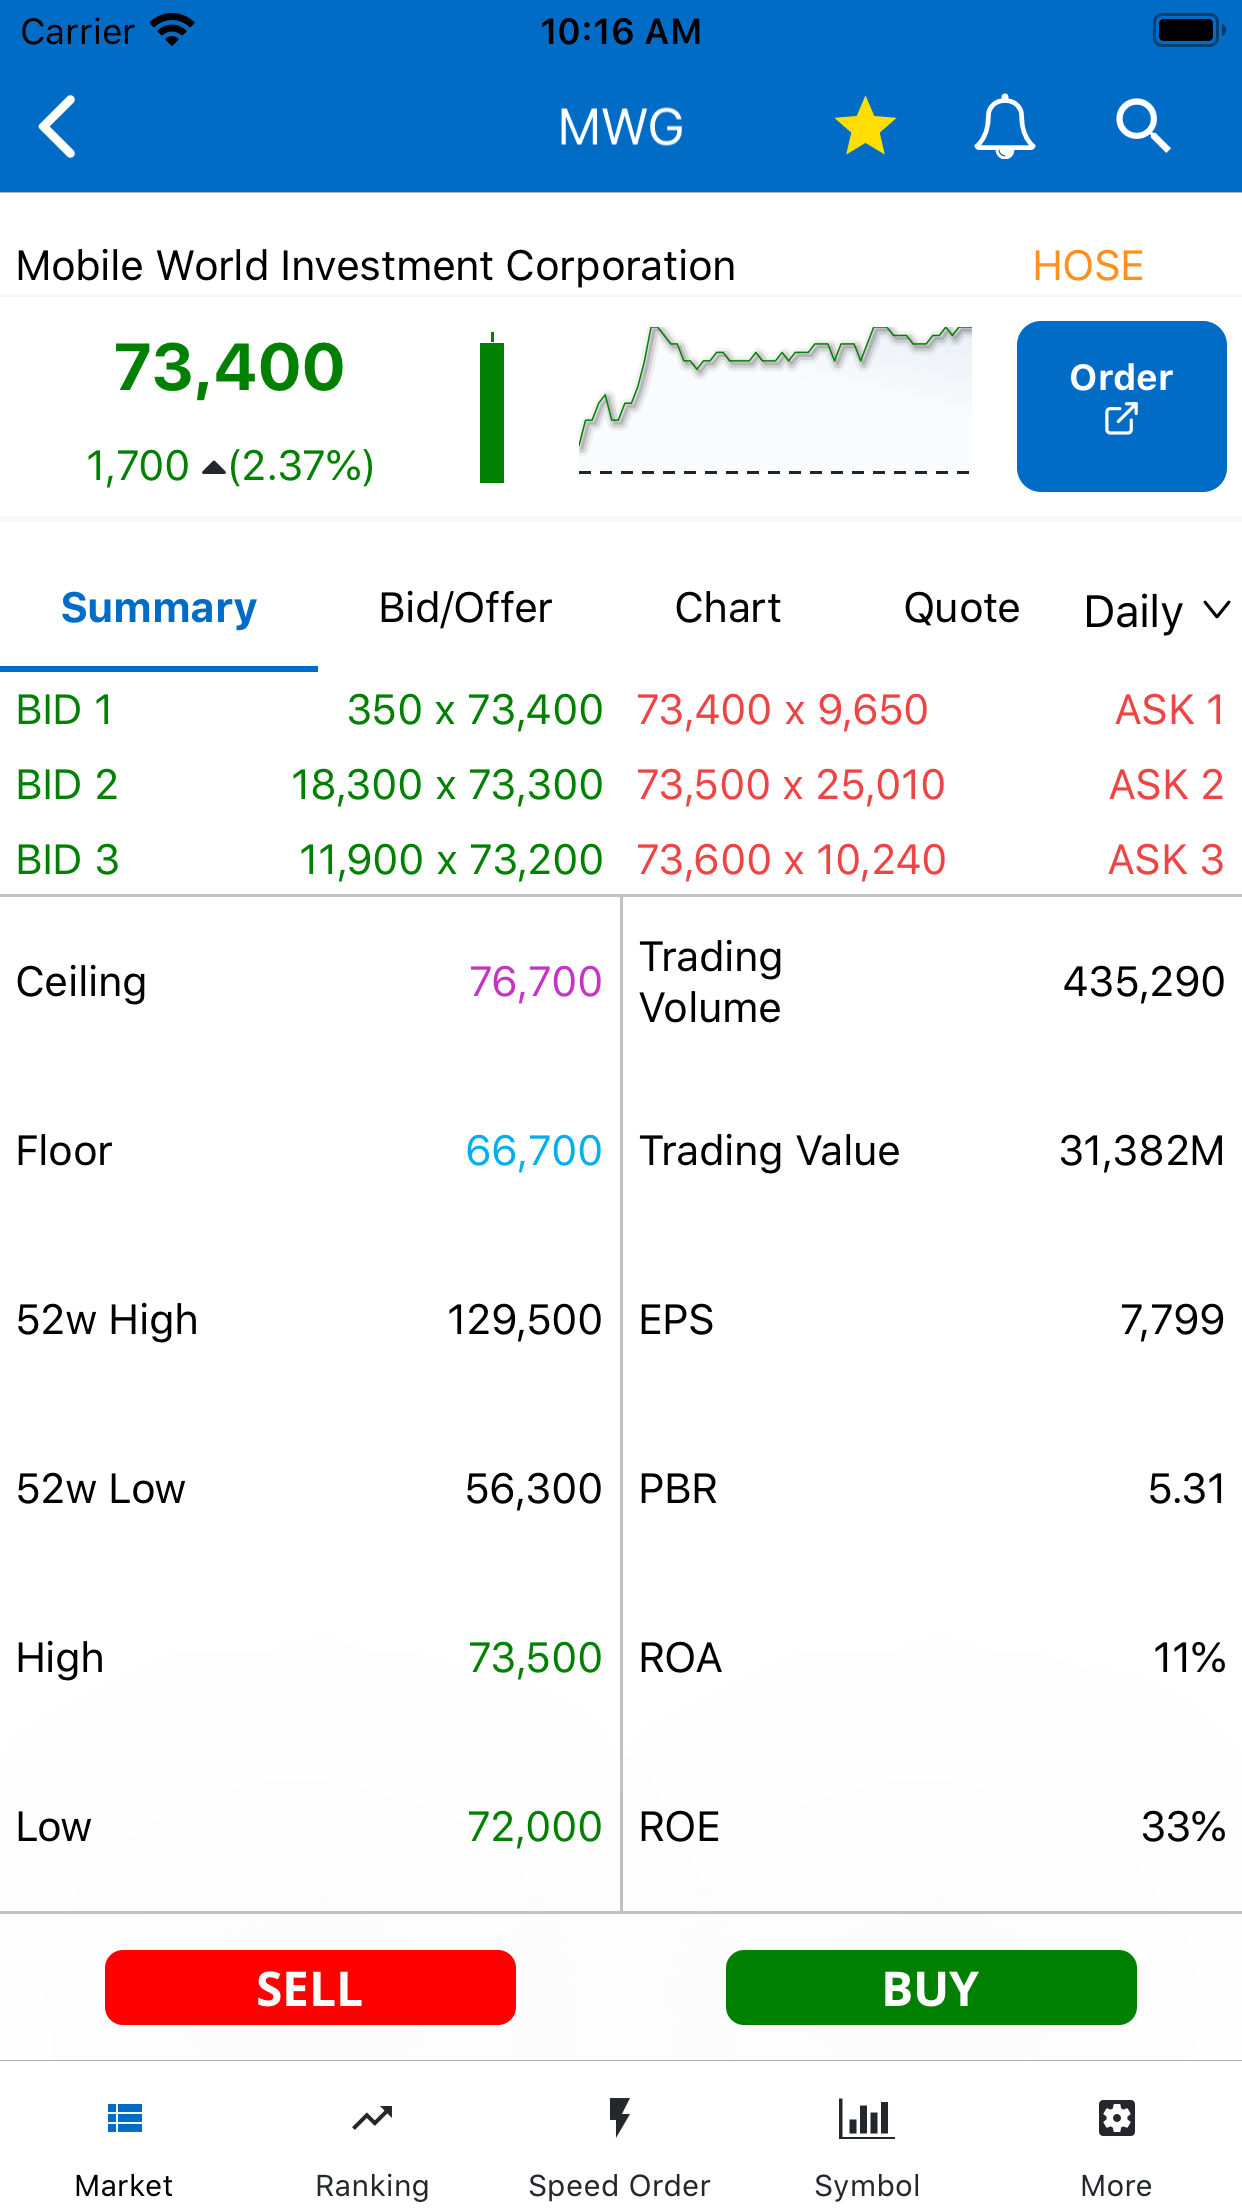Open the Market list icon
The height and width of the screenshot is (2208, 1242).
click(x=125, y=2118)
